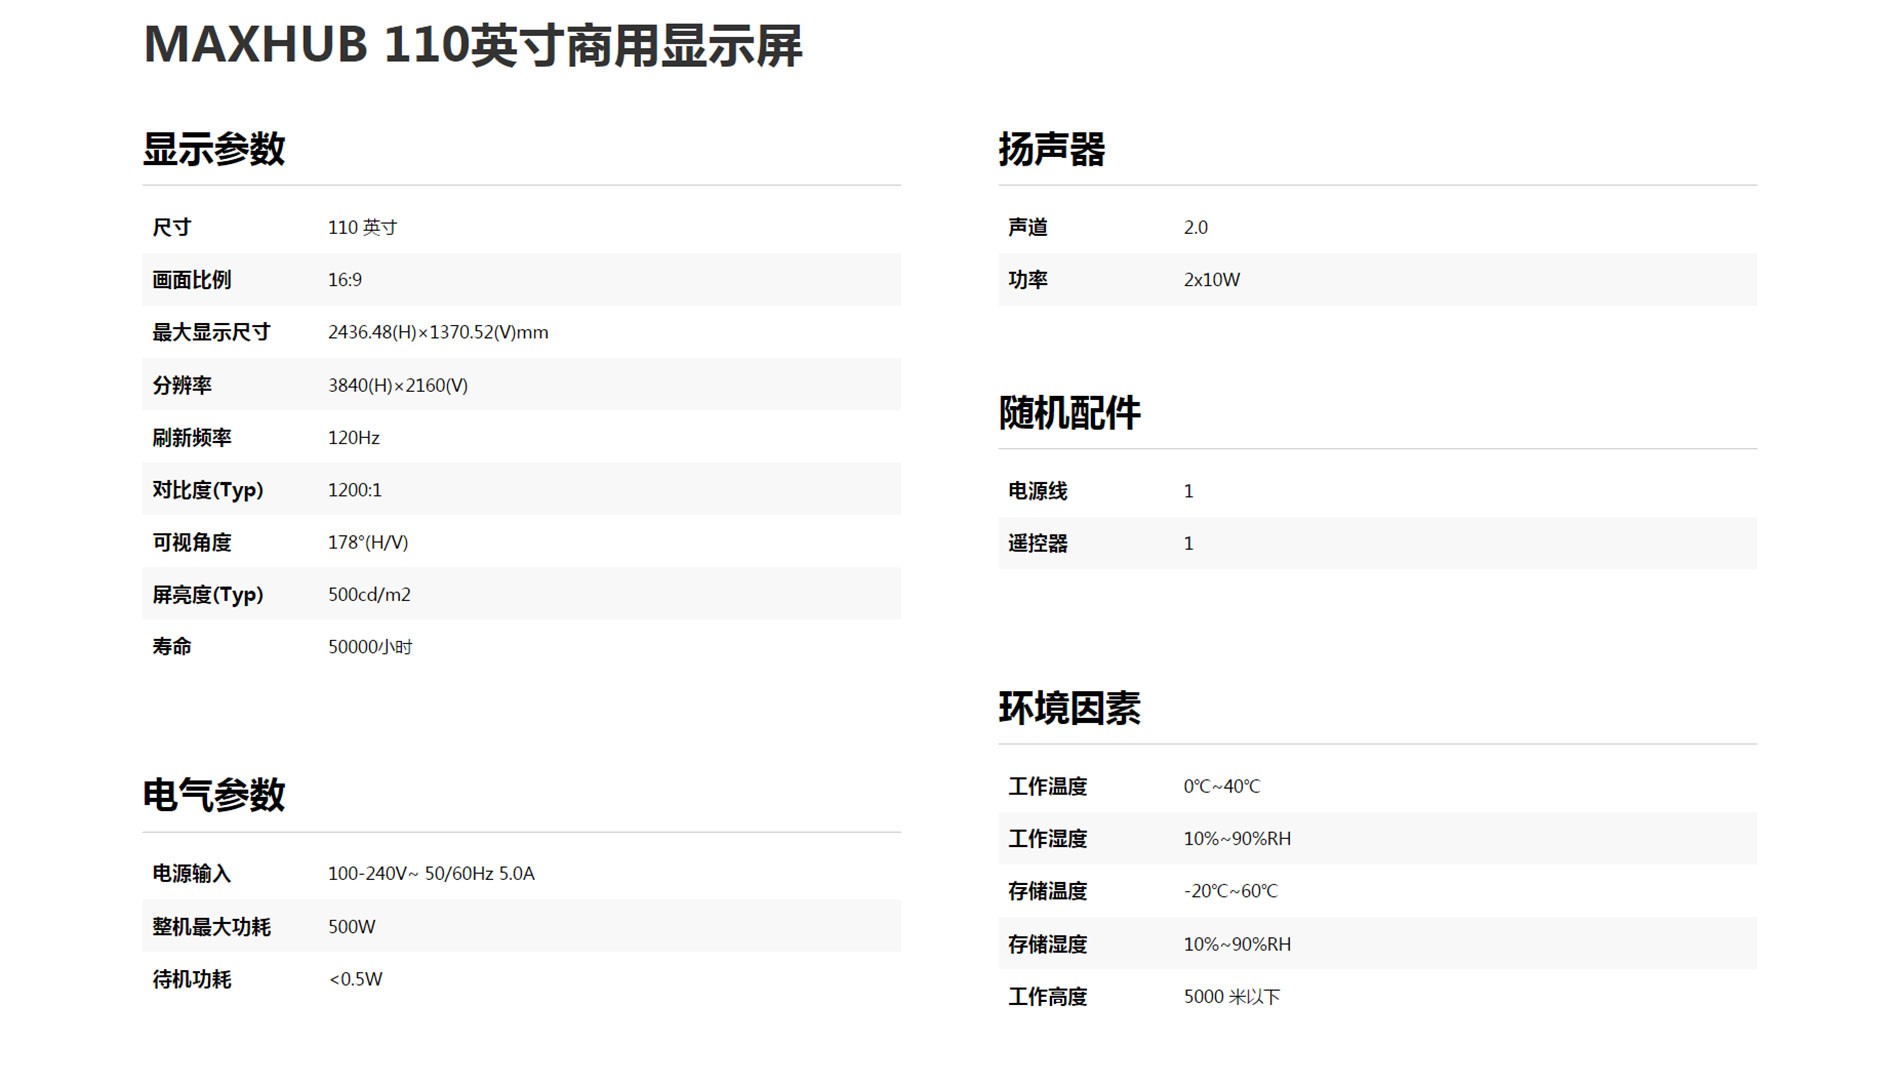
Task: Click the 电气参数 section heading
Action: (x=214, y=795)
